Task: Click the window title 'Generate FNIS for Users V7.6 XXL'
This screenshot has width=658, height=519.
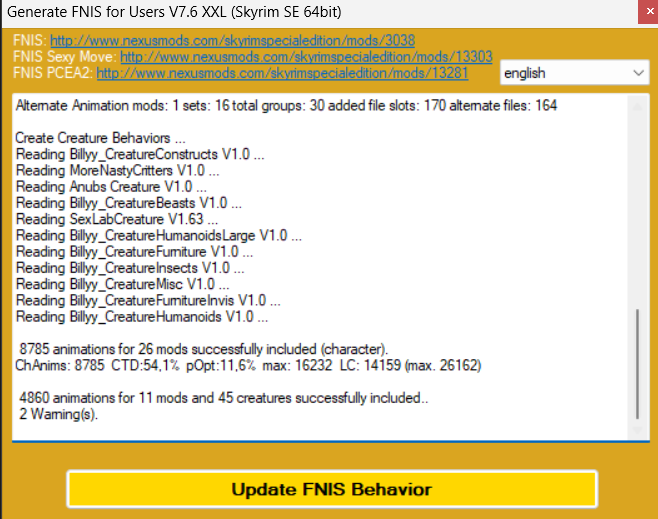Action: coord(174,12)
